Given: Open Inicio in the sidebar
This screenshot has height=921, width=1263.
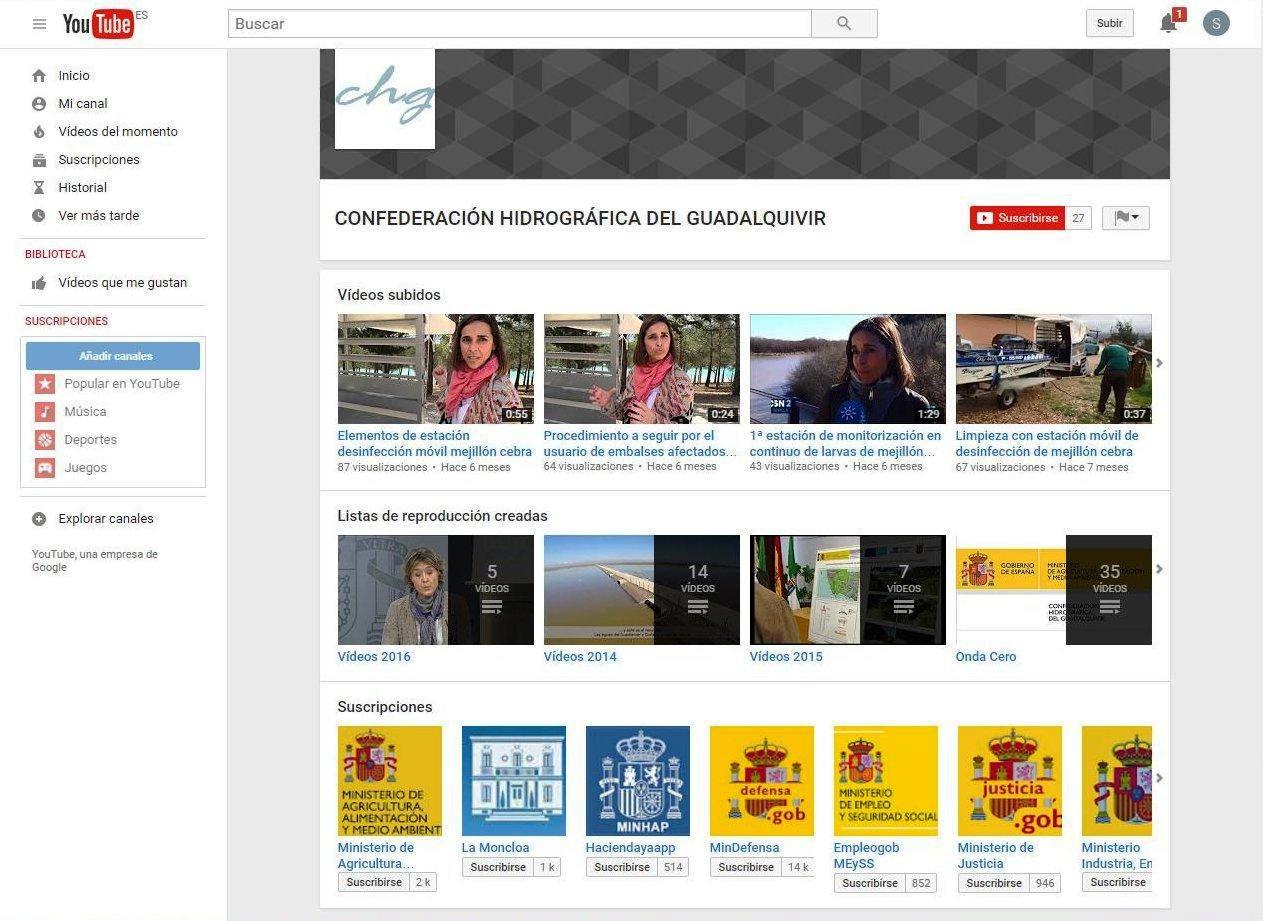Looking at the screenshot, I should tap(74, 76).
